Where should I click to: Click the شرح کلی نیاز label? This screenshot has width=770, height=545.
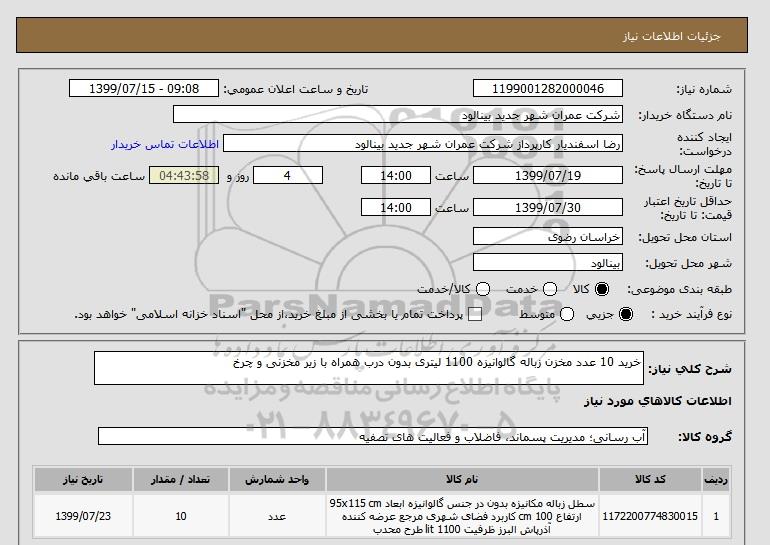tap(690, 369)
